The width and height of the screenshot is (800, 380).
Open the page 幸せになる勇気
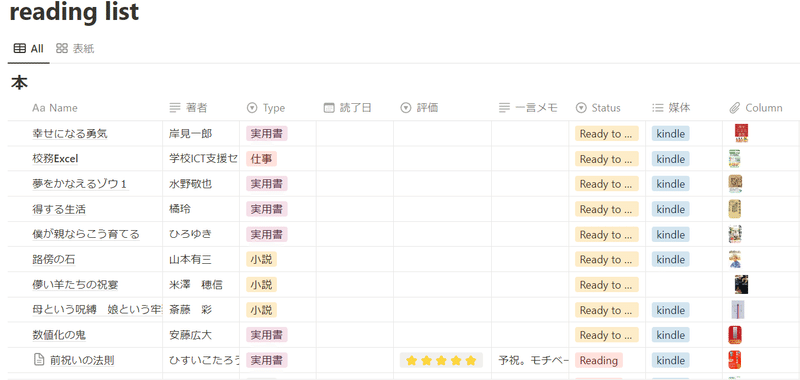pyautogui.click(x=69, y=134)
